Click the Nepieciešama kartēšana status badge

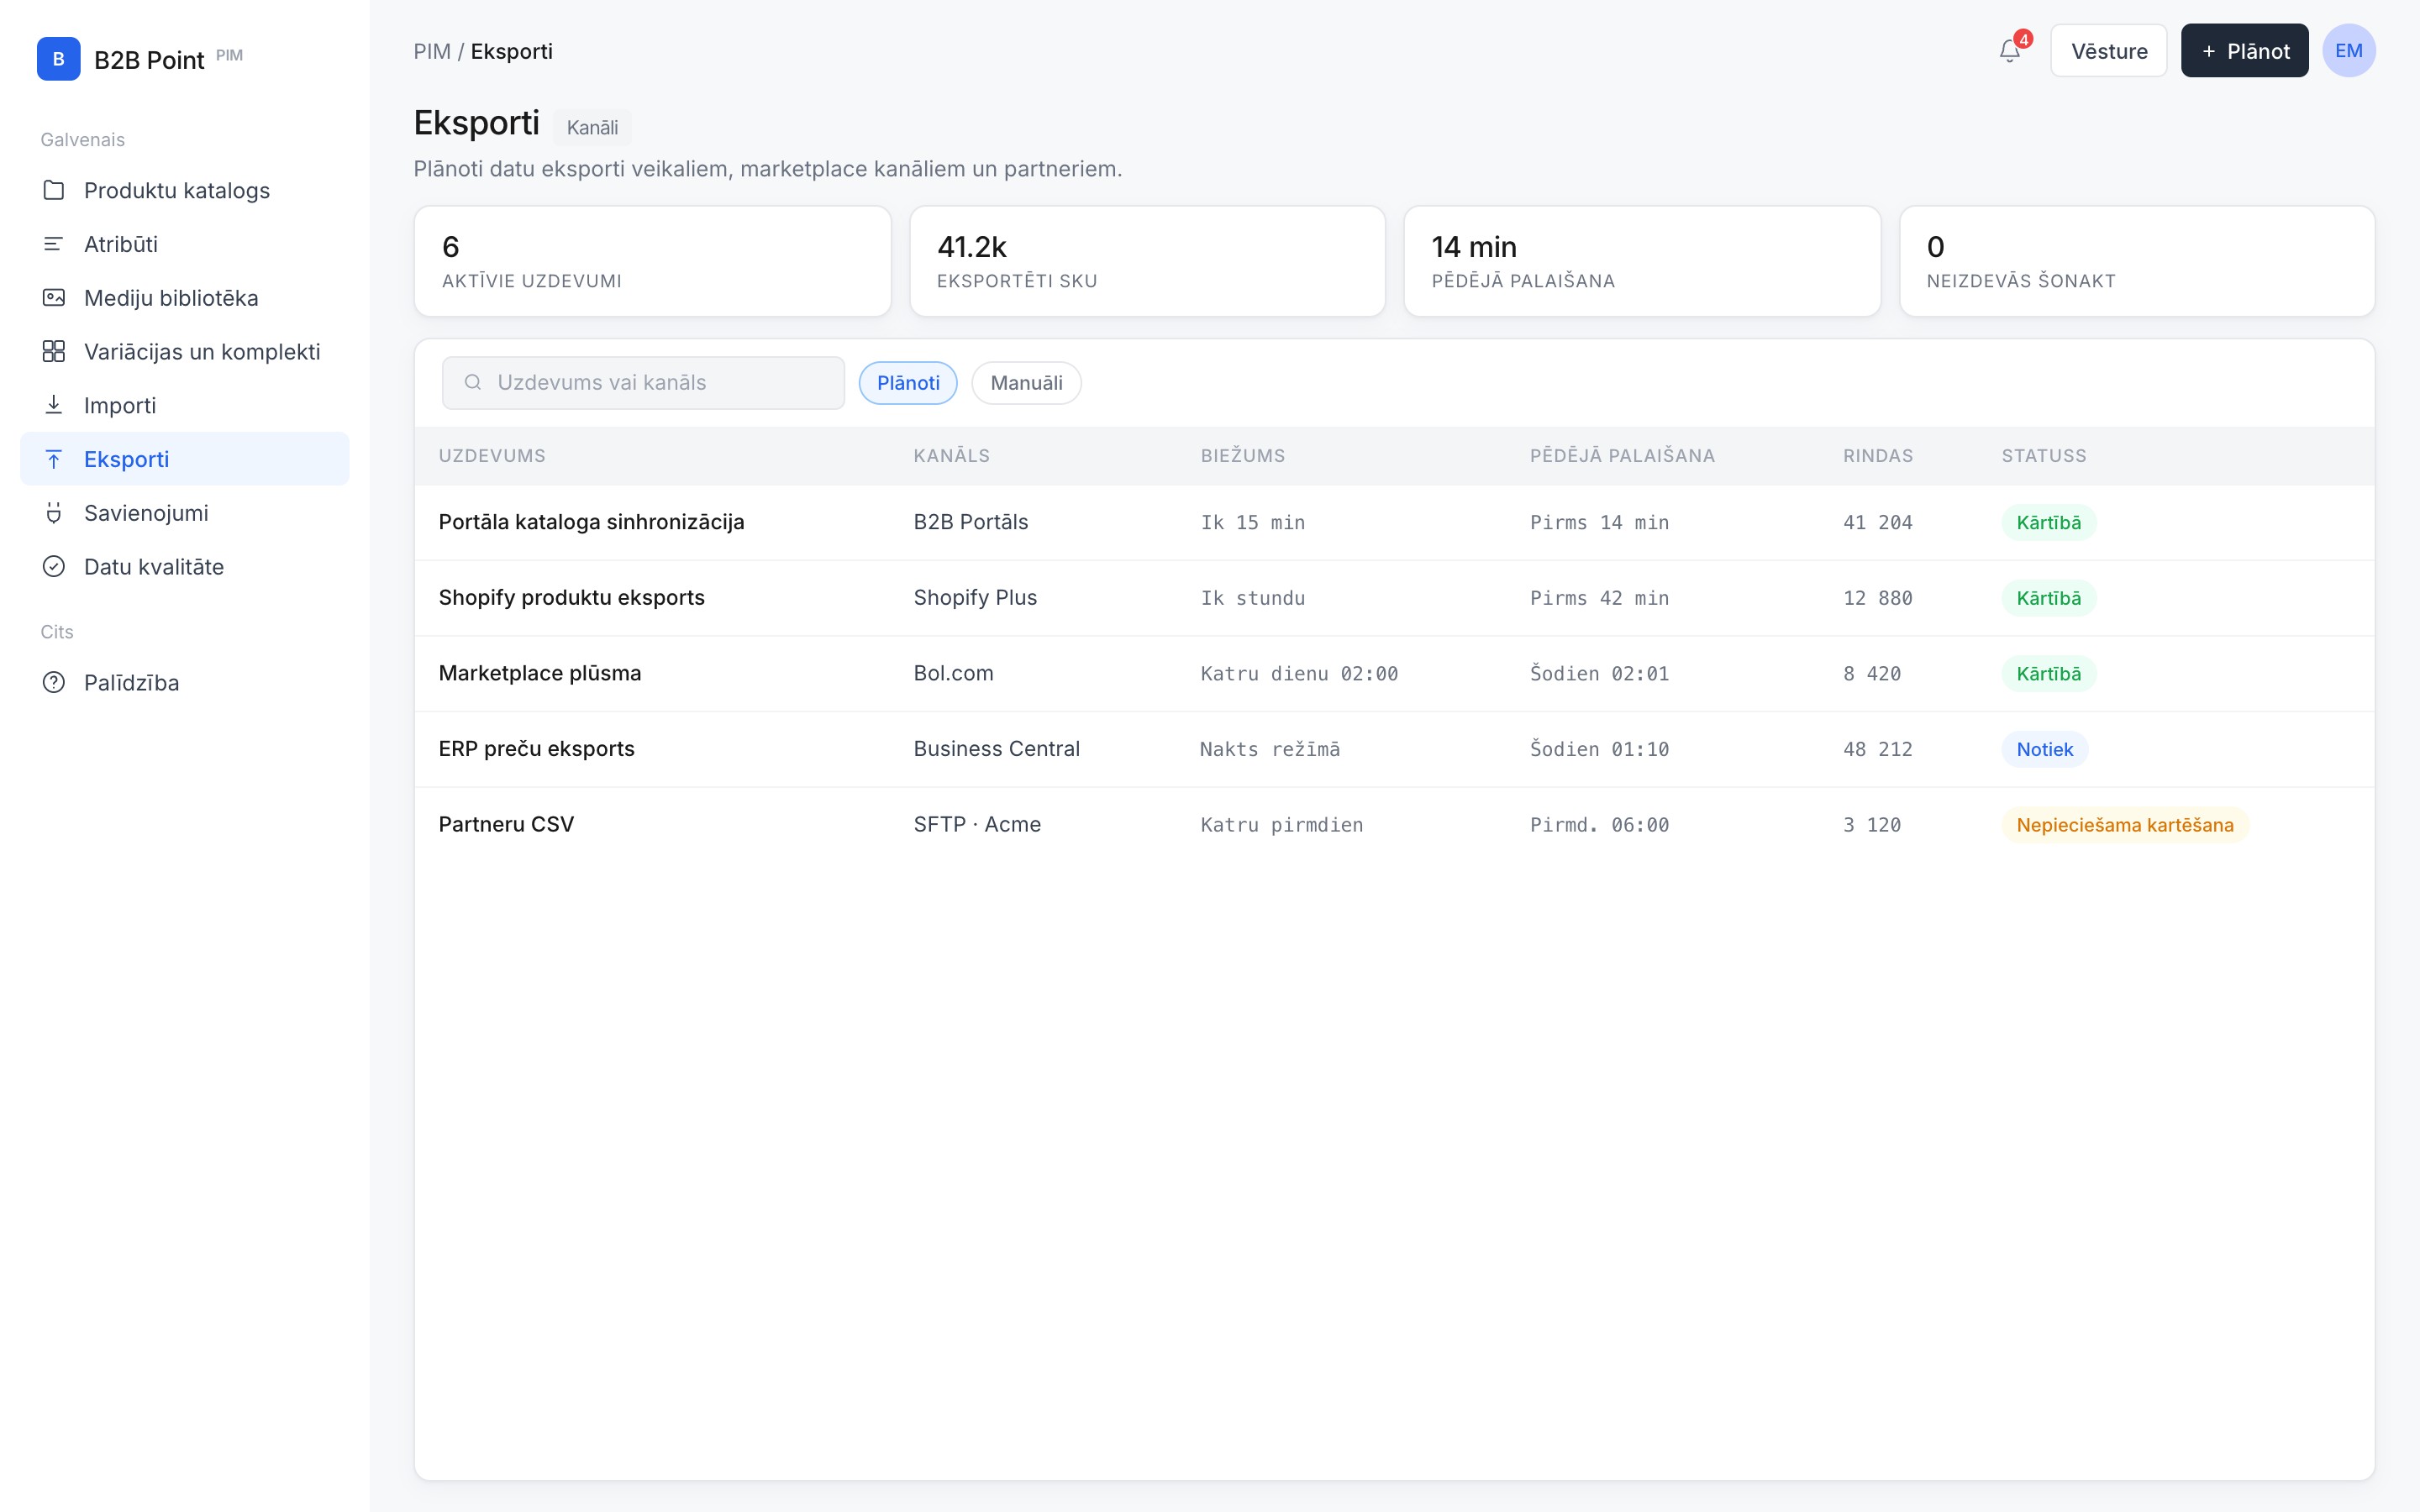2124,825
